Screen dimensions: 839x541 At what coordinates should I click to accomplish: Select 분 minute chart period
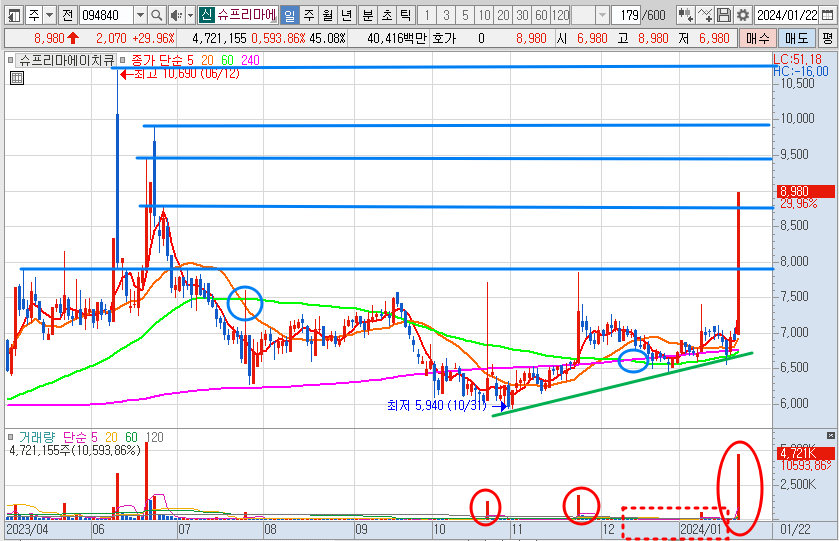click(368, 15)
